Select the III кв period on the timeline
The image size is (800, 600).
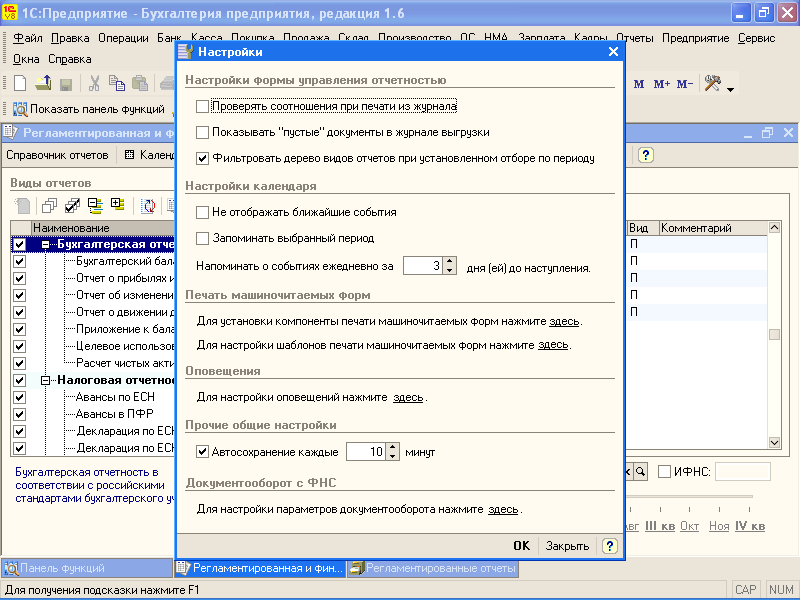(x=660, y=526)
